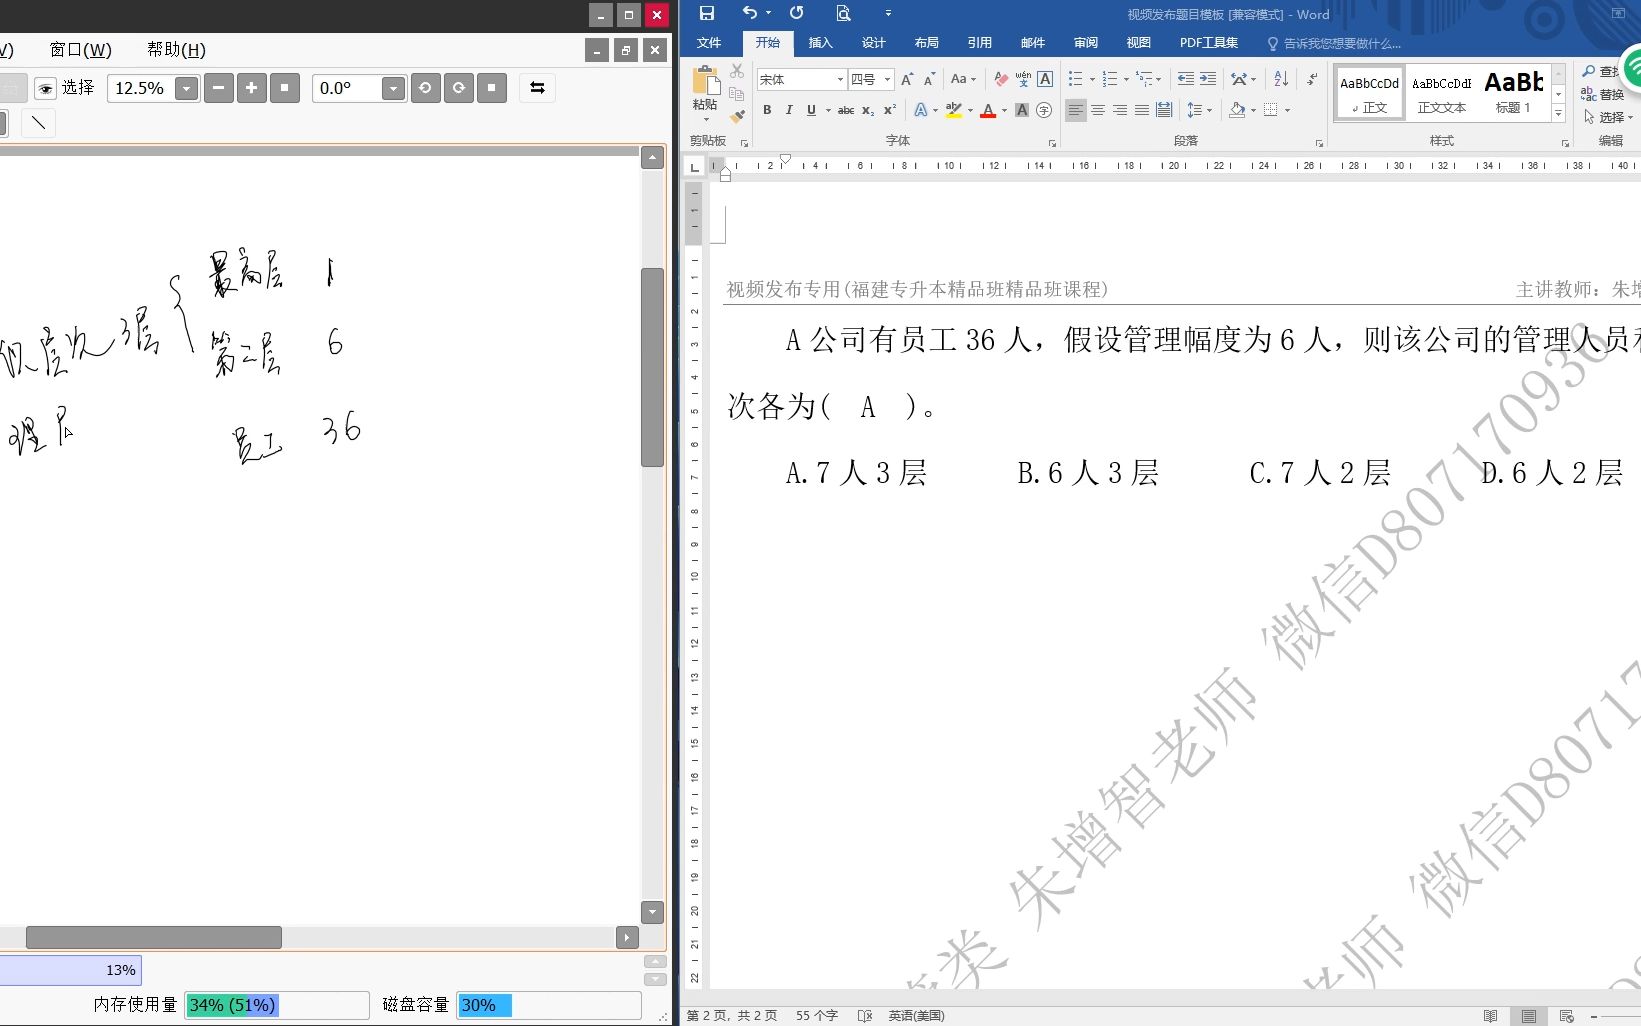Screen dimensions: 1641x1026
Task: Click the bullet list icon
Action: click(1074, 78)
